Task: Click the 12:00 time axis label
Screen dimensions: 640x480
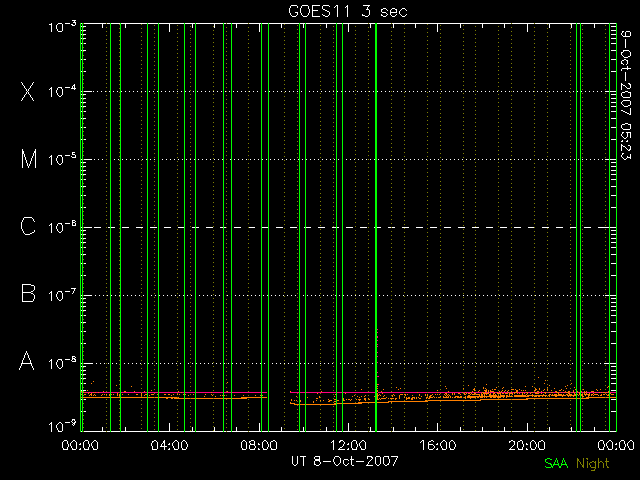Action: coord(348,445)
